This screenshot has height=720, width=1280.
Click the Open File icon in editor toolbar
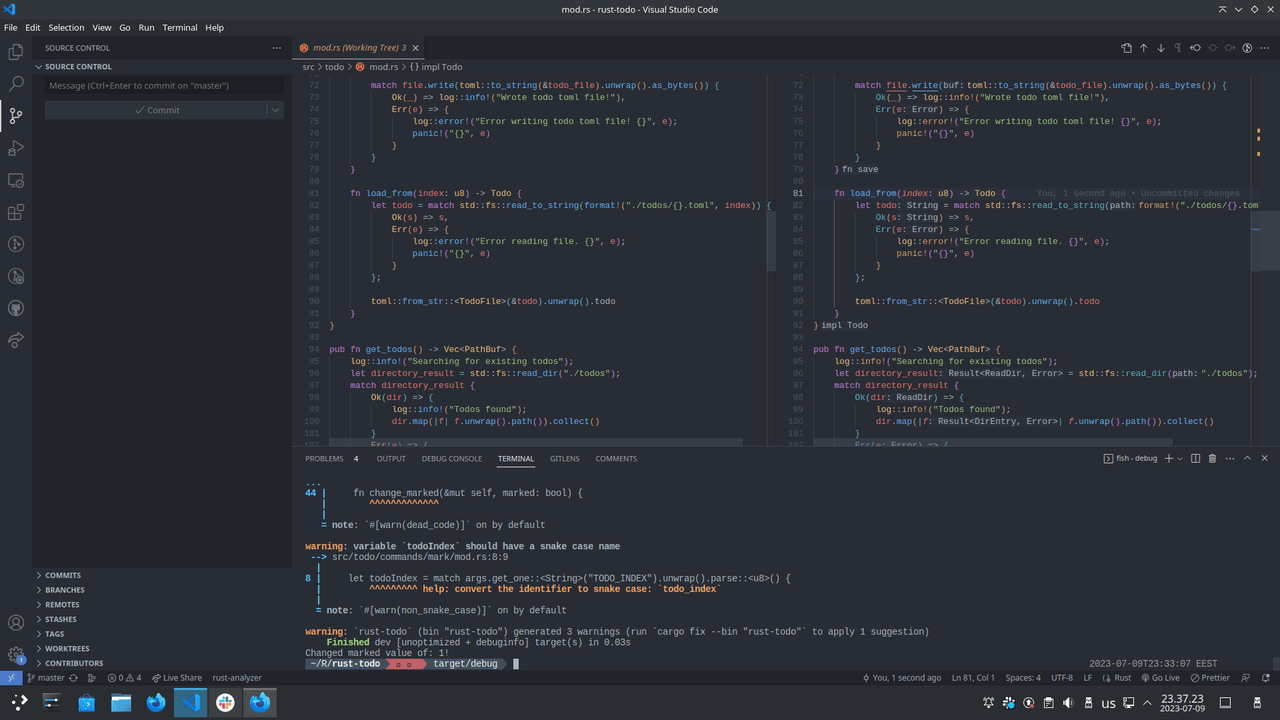[1126, 48]
